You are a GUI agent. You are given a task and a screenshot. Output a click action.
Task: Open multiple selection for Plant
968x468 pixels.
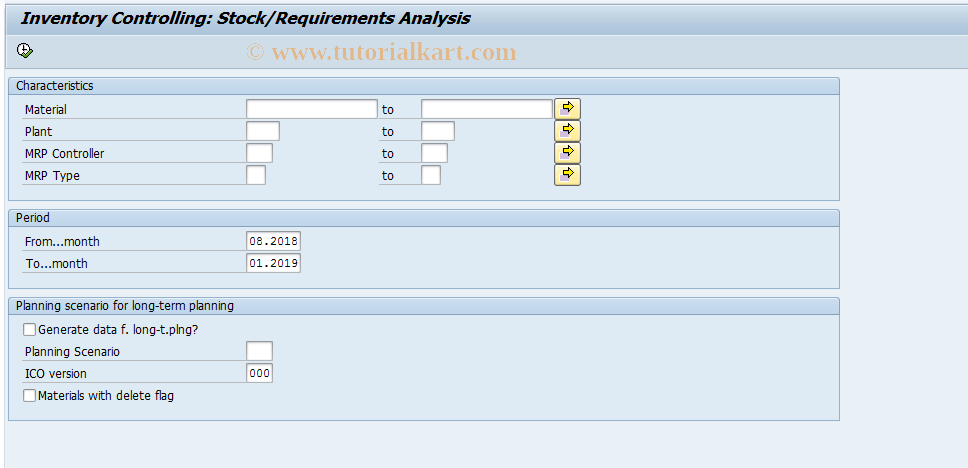pyautogui.click(x=567, y=131)
